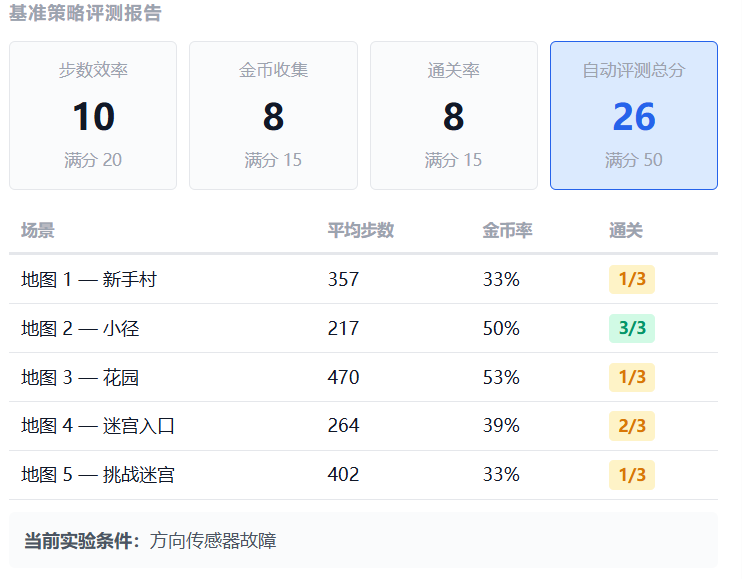The width and height of the screenshot is (742, 579).
Task: Click average steps value 402
Action: [x=344, y=474]
